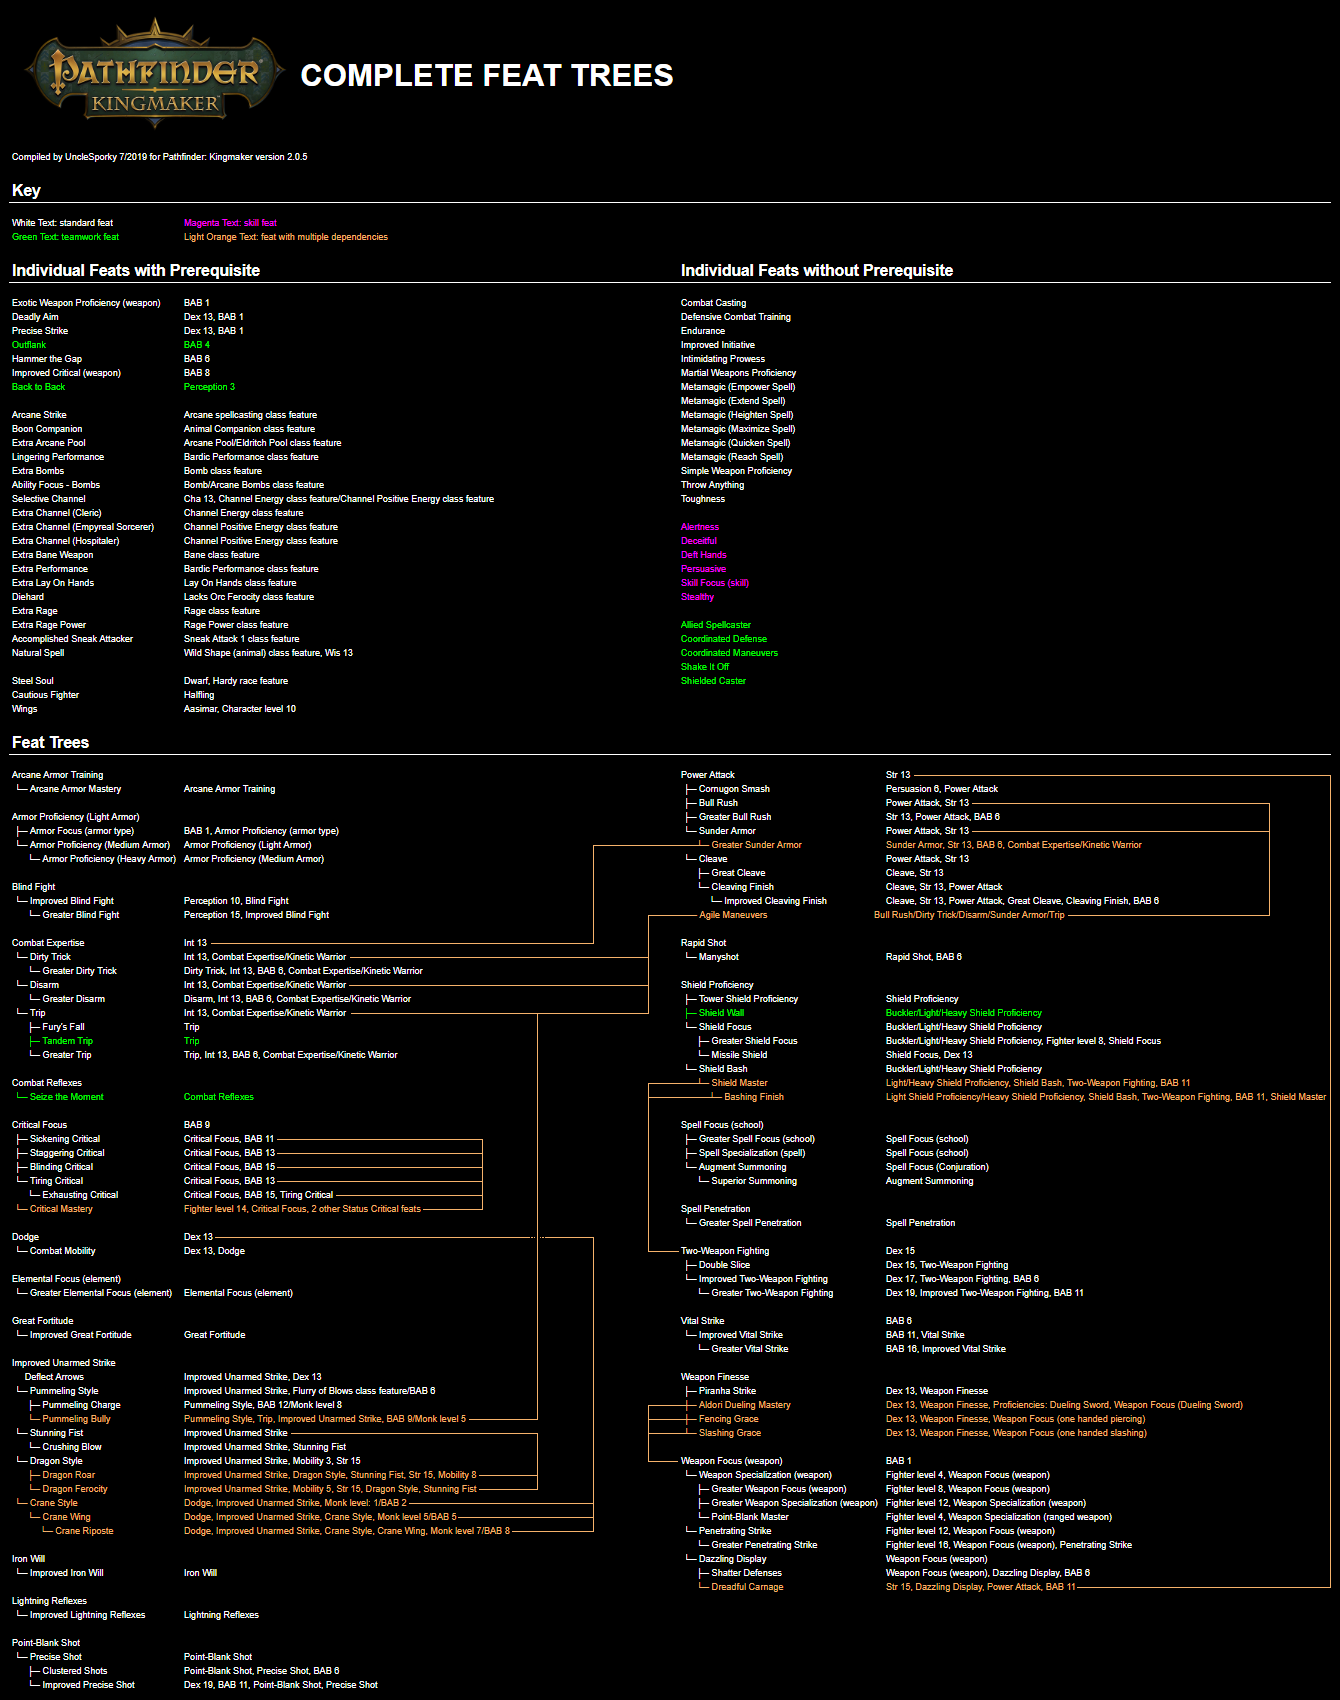
Task: Select the green Seize the Moment feat
Action: tap(66, 1097)
